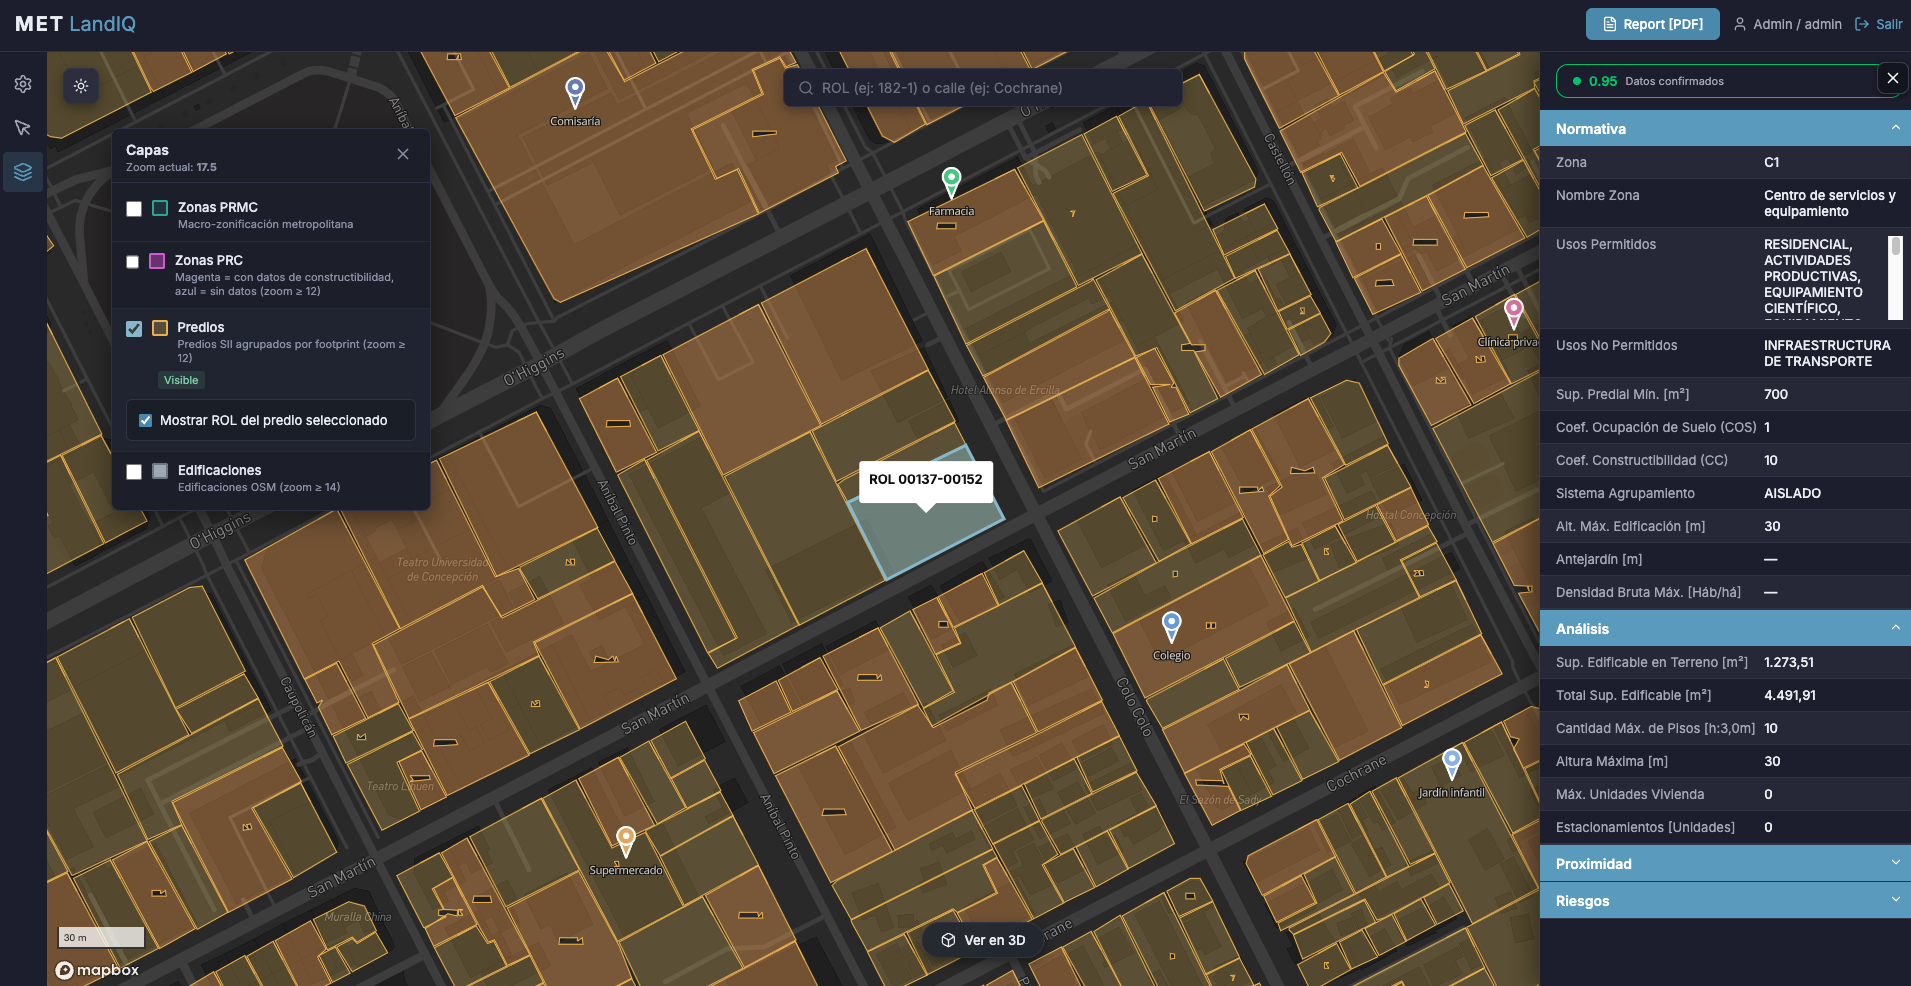Click the Zona value C1

tap(1772, 162)
